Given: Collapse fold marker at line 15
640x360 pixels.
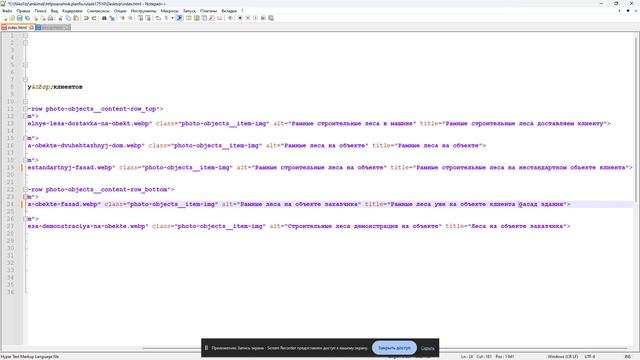Looking at the screenshot, I should point(25,138).
